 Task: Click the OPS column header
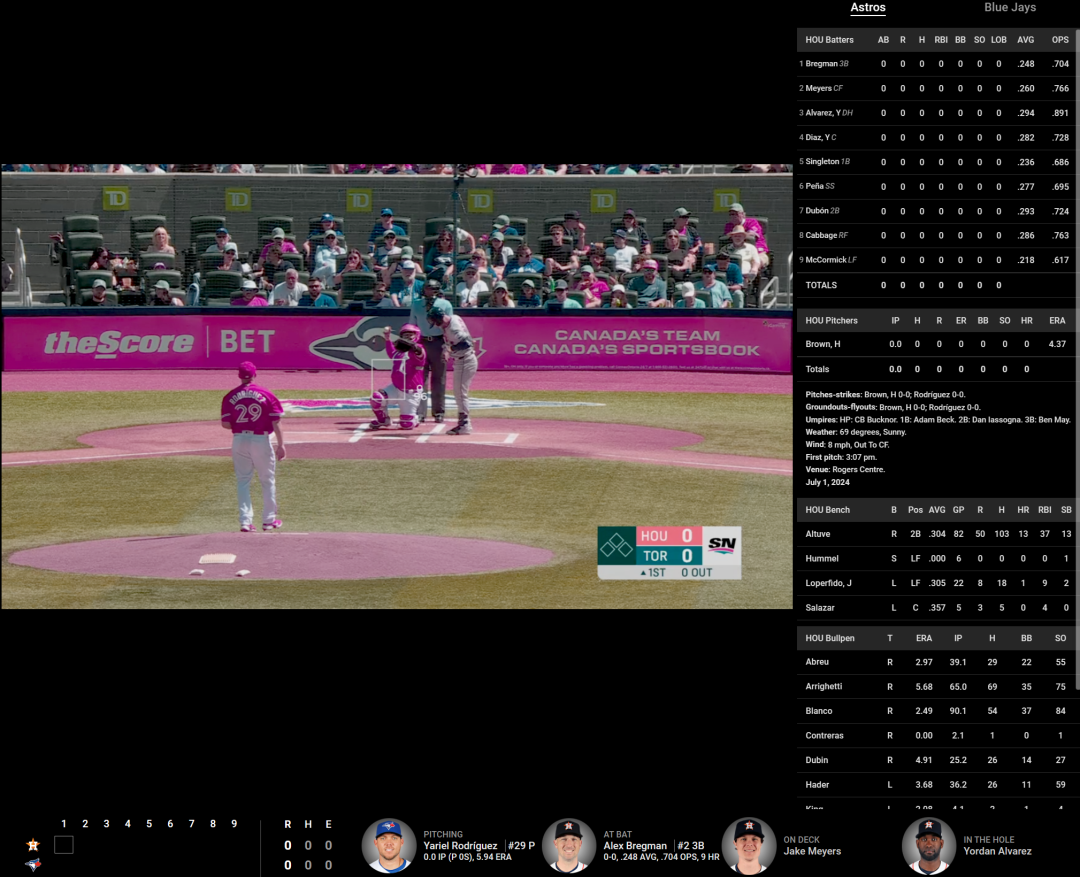click(x=1060, y=40)
